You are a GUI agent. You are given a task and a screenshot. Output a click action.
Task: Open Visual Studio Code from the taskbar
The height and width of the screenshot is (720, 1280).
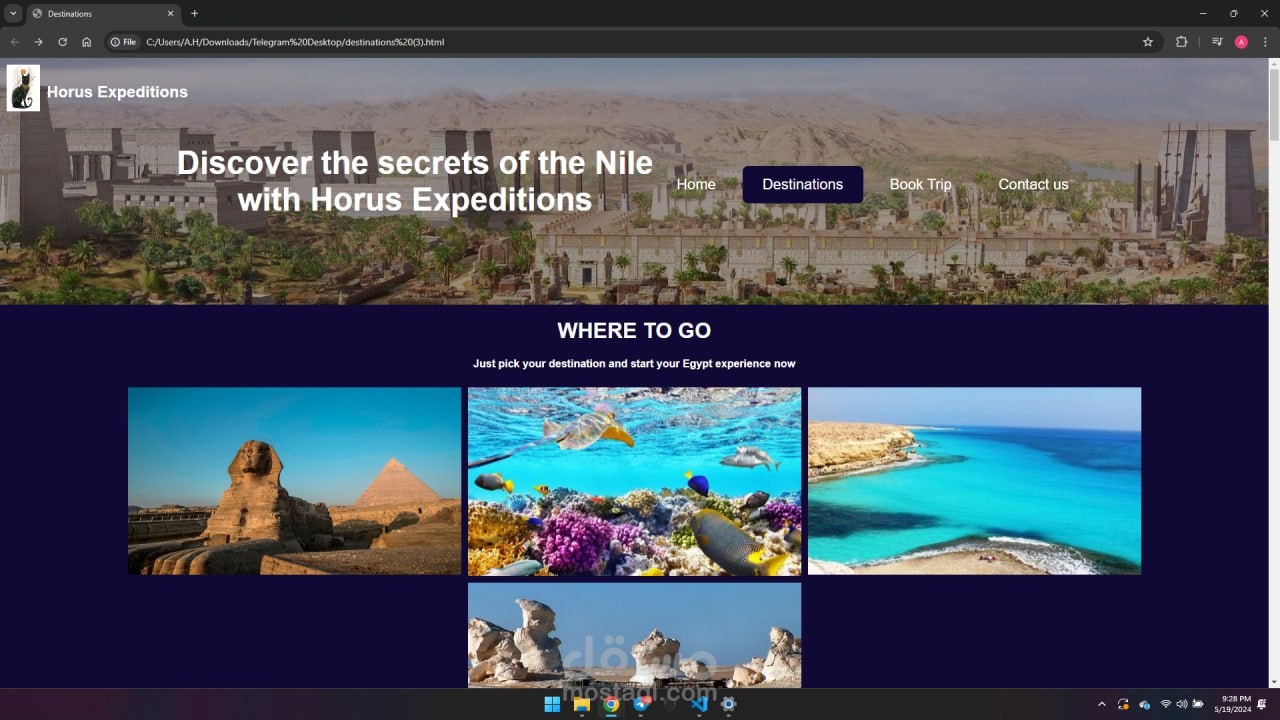click(699, 704)
